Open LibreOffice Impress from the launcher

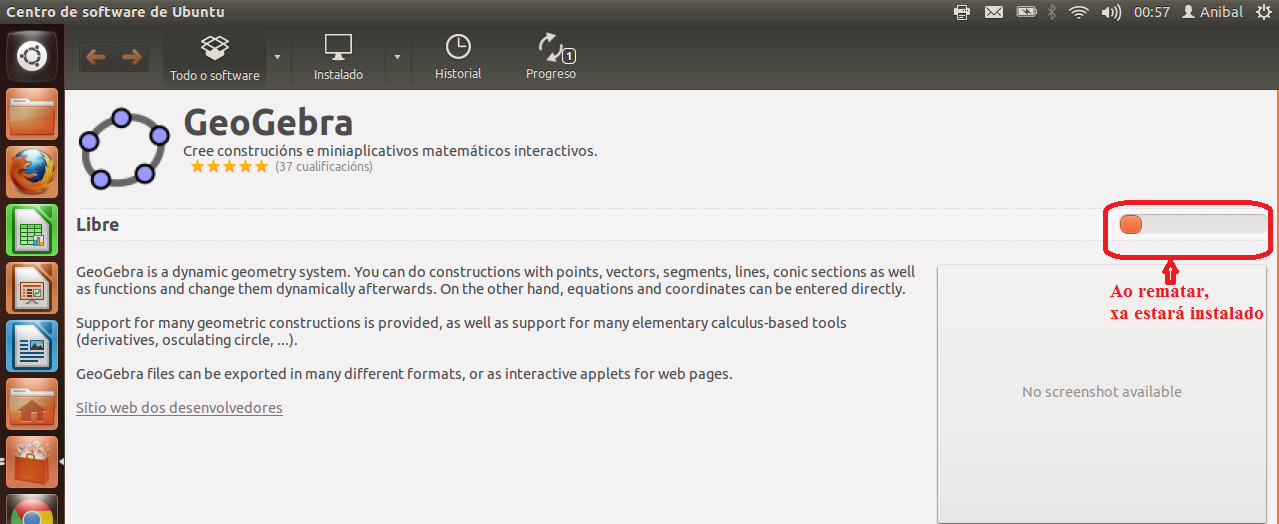point(32,288)
